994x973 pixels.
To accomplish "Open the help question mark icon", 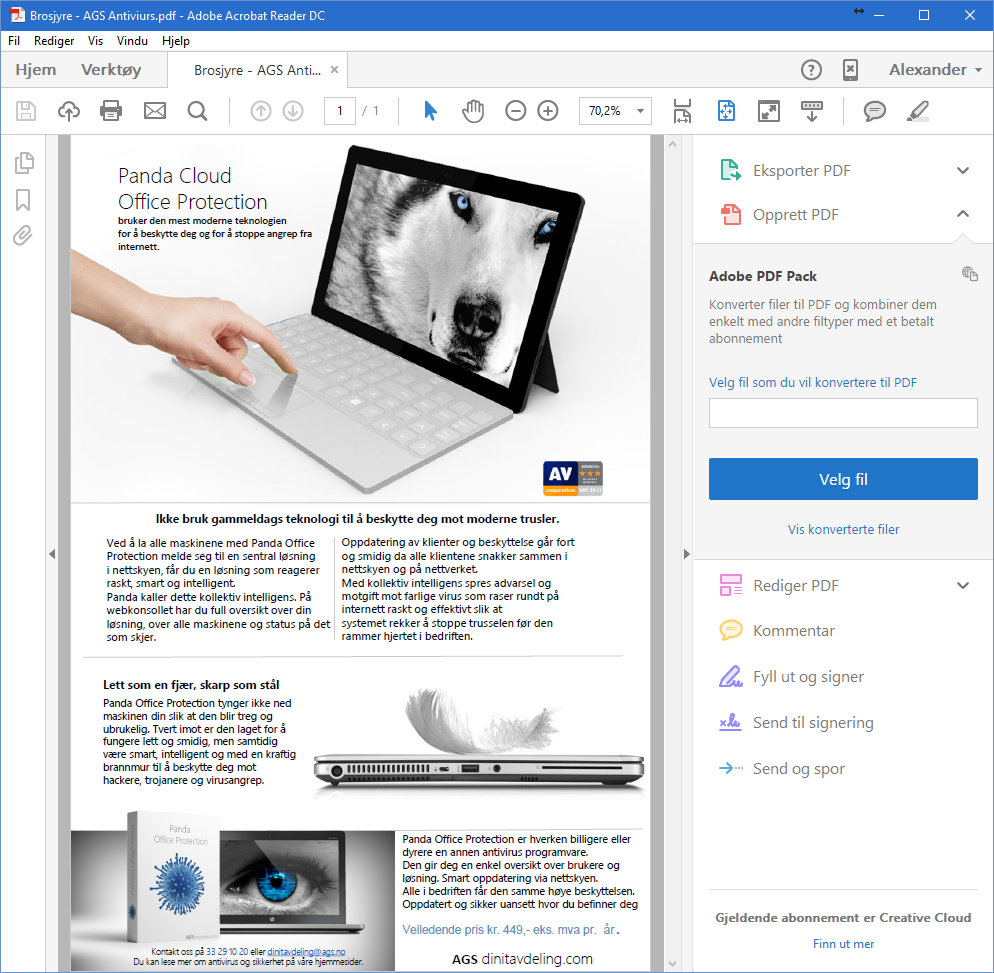I will (x=811, y=70).
